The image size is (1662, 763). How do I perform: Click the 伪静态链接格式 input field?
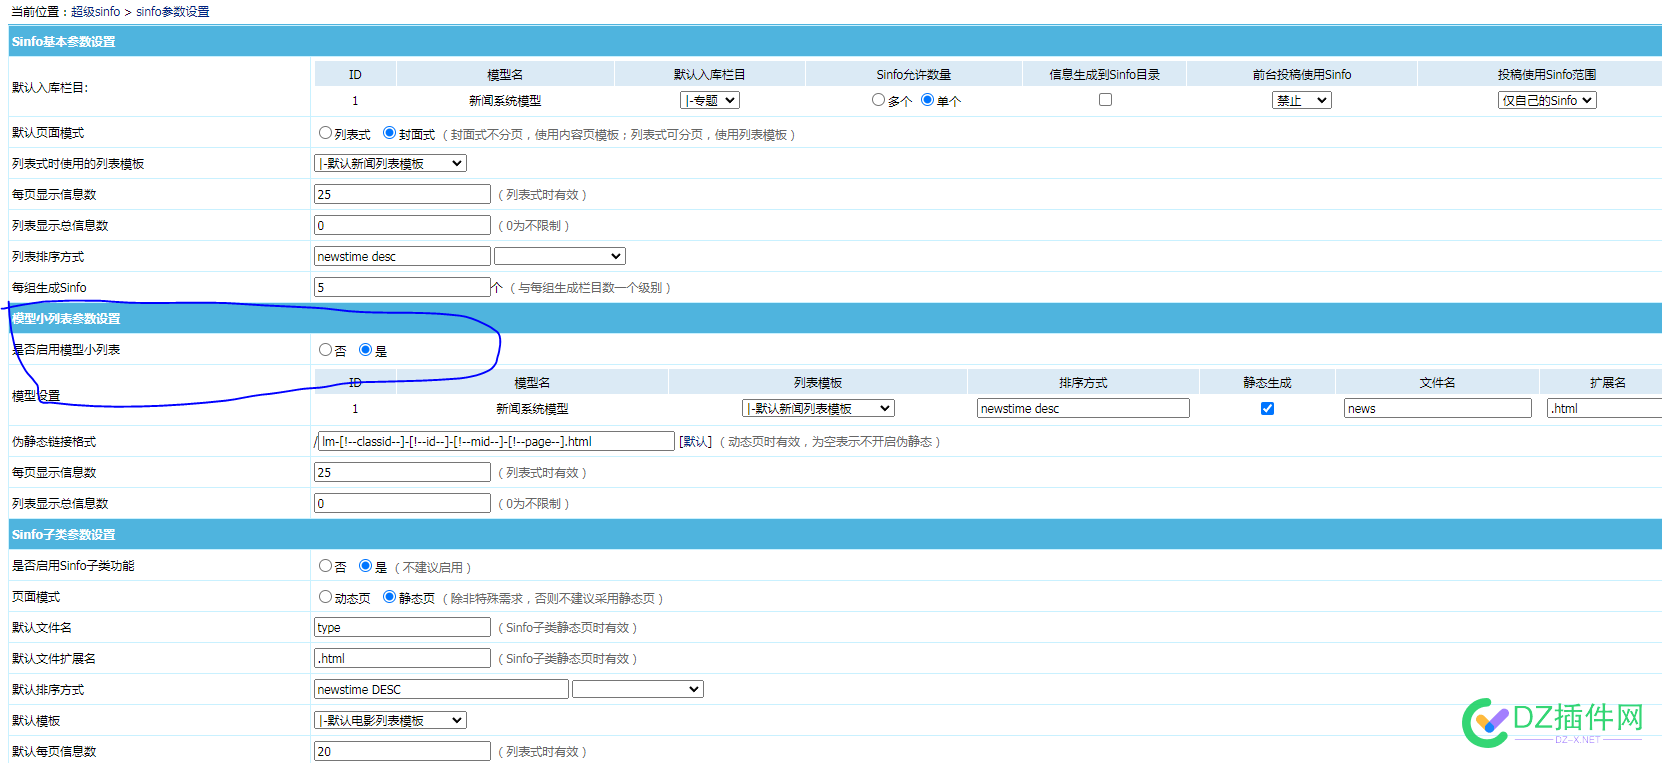496,441
